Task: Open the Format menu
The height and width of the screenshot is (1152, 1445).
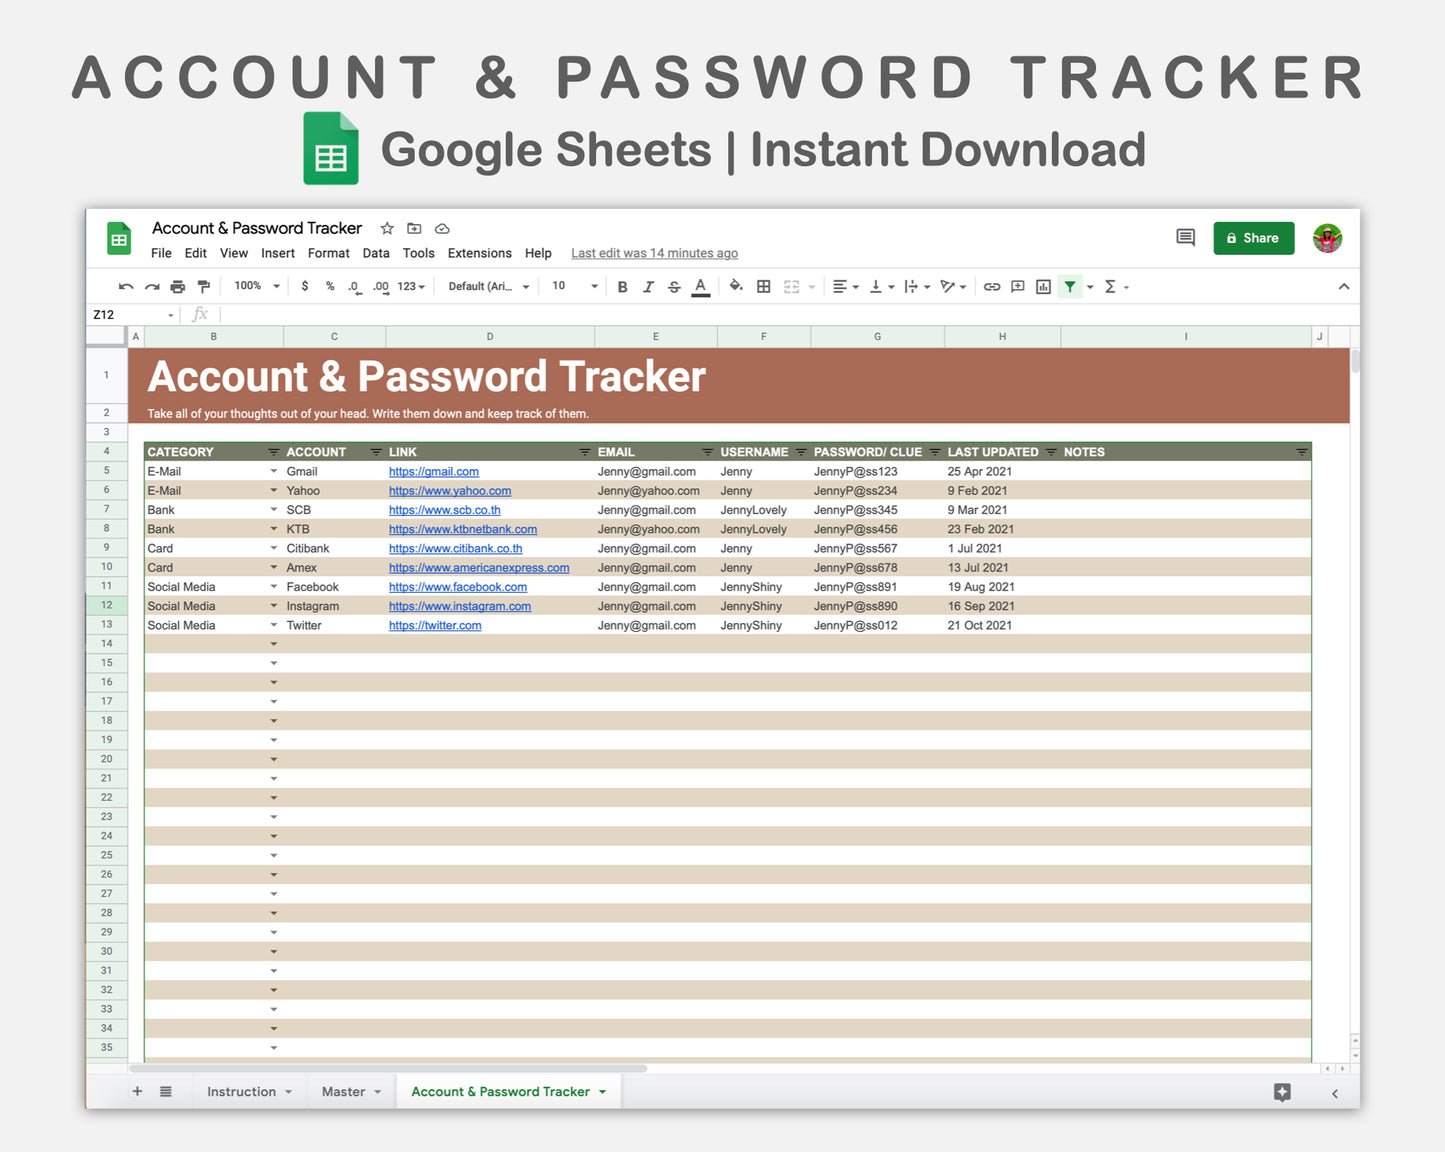Action: pyautogui.click(x=328, y=253)
